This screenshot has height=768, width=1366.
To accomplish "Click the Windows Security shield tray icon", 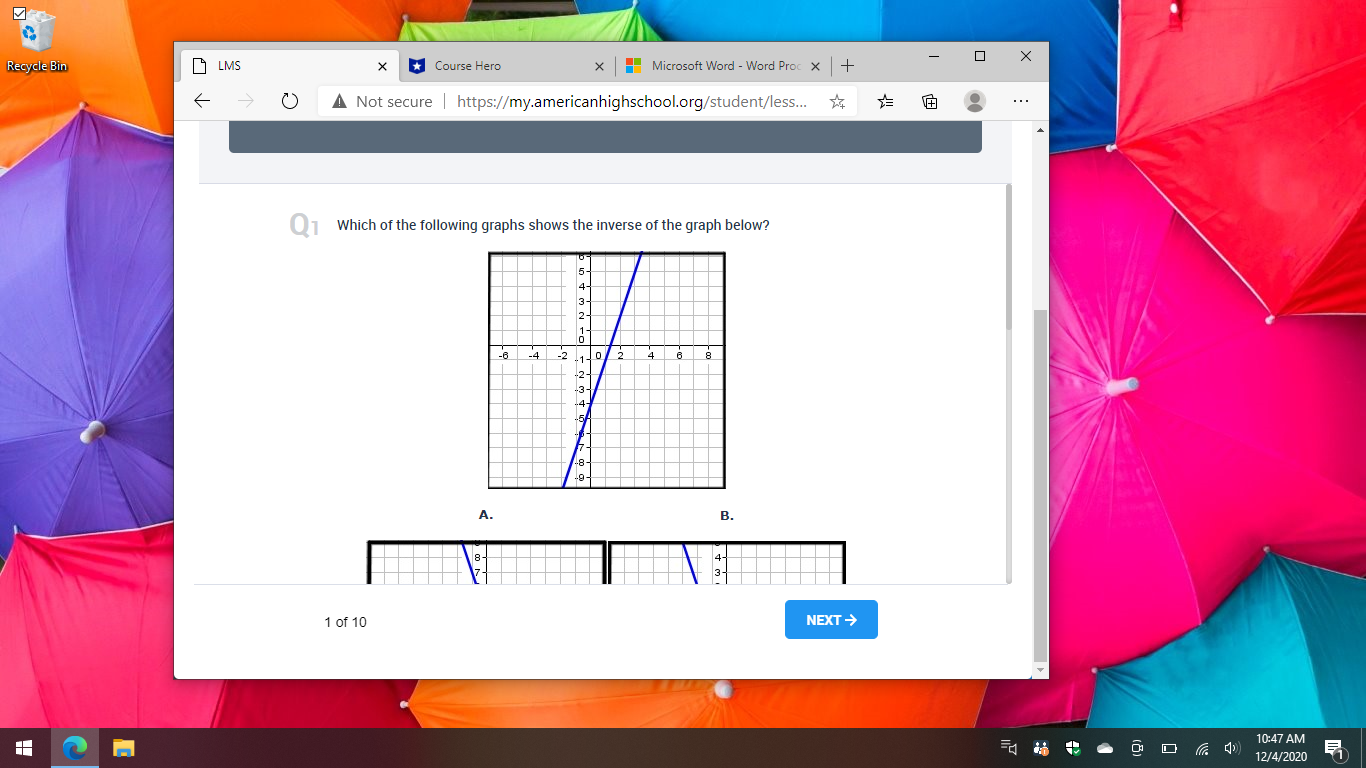I will 1073,748.
